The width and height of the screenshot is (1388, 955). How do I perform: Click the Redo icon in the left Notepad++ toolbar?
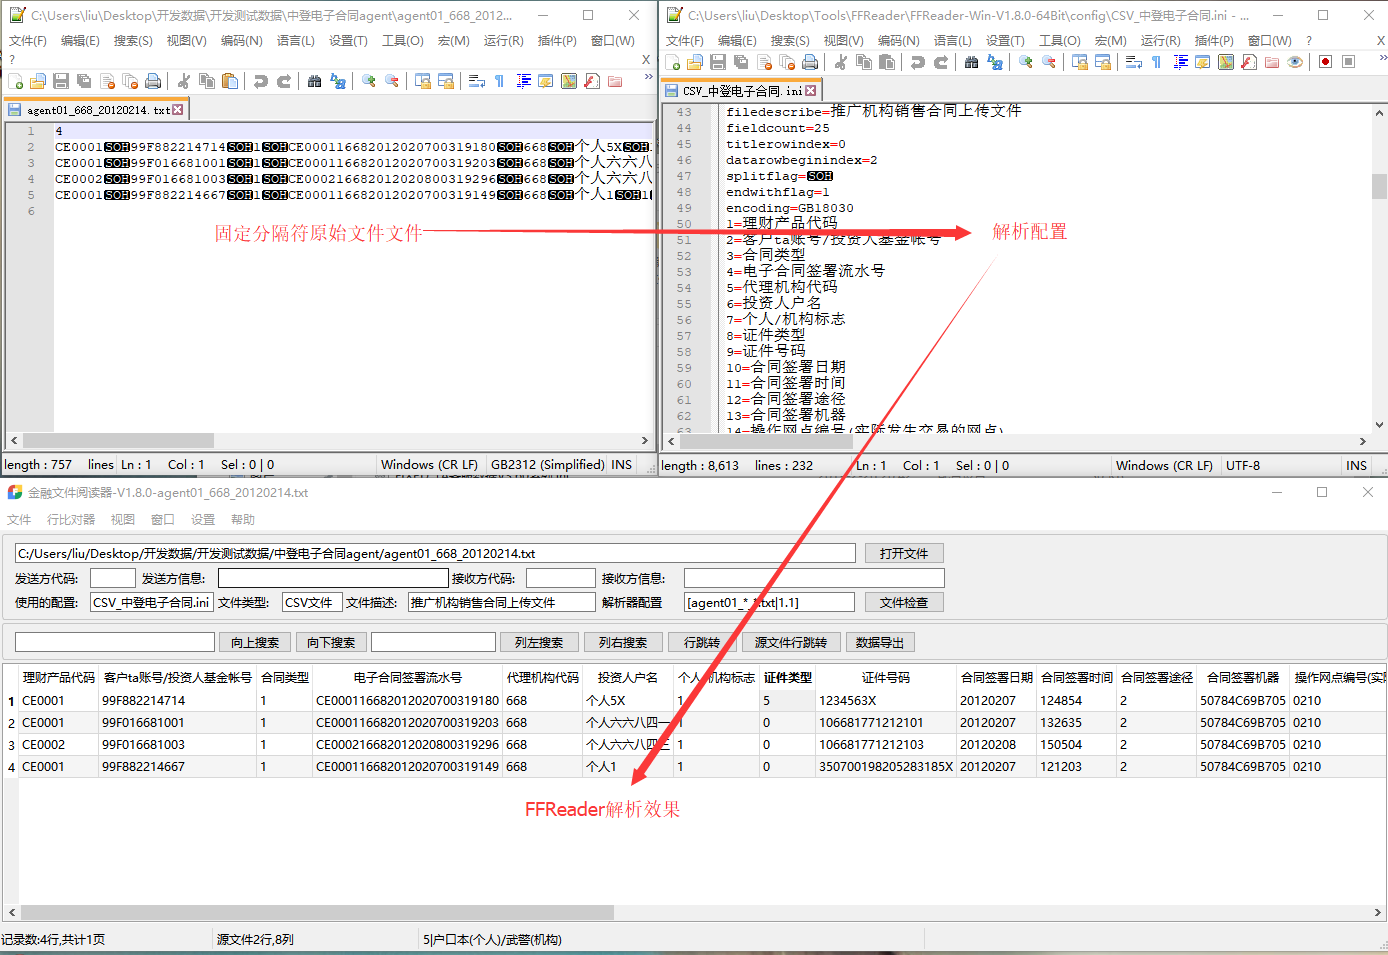pos(284,81)
